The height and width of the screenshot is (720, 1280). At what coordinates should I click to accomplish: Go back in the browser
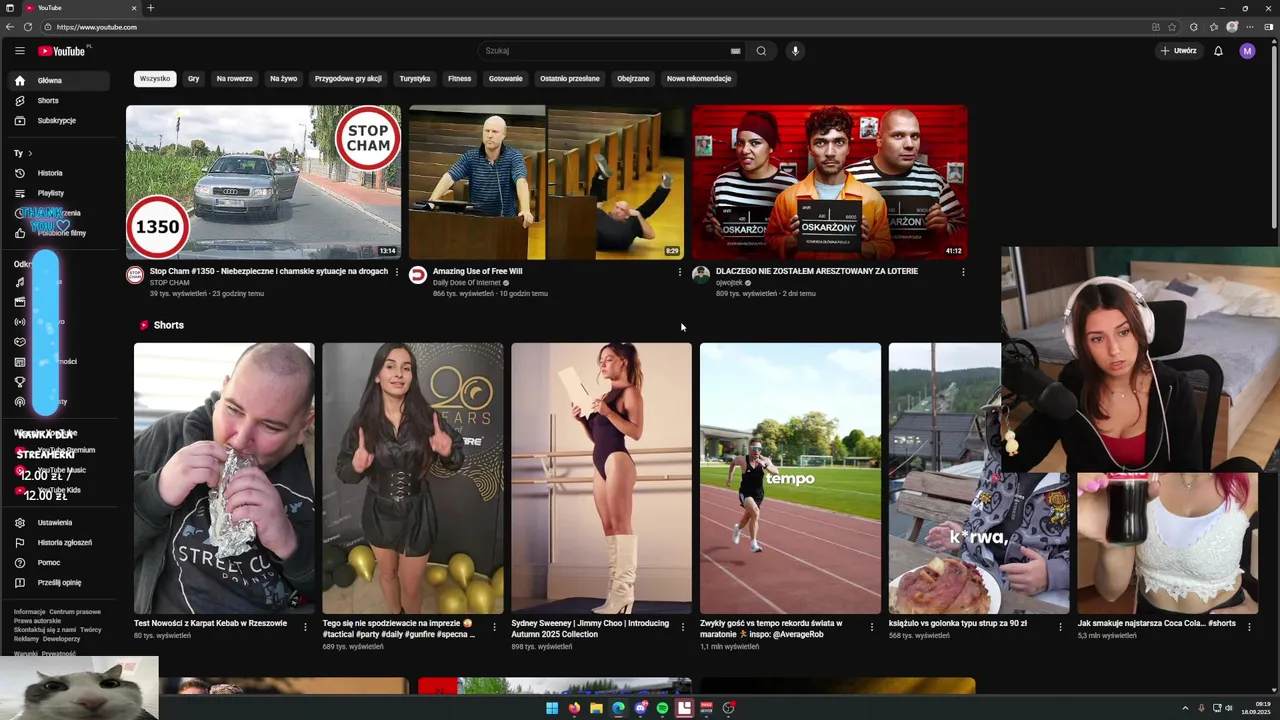[x=10, y=27]
